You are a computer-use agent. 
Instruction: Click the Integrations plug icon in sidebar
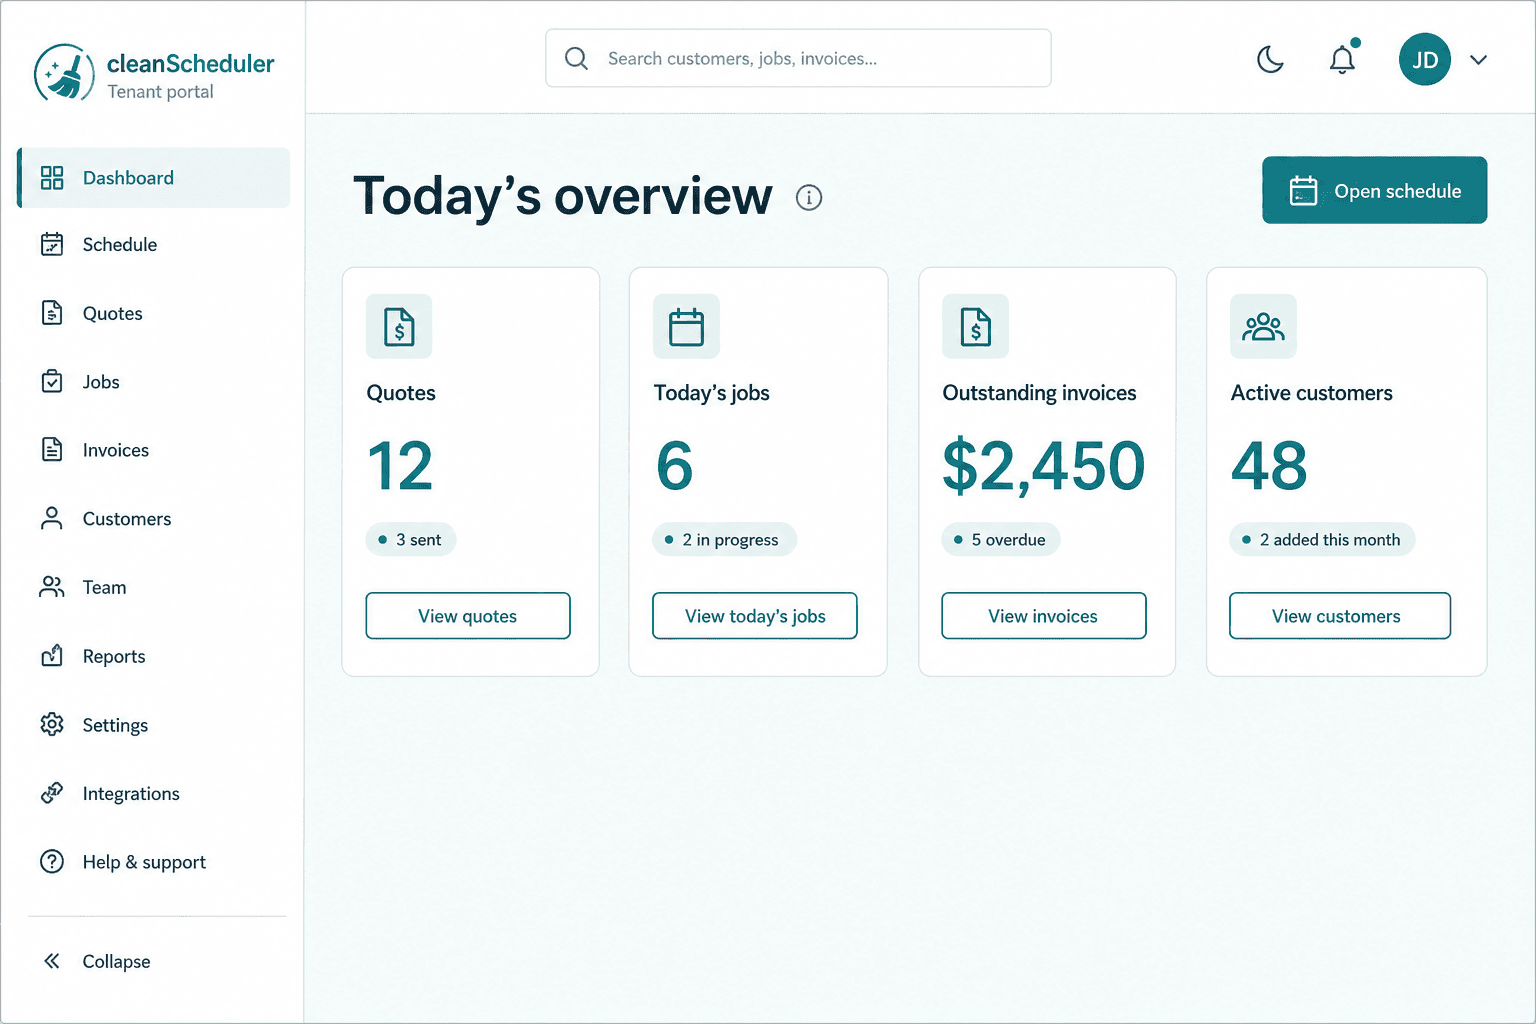coord(52,793)
